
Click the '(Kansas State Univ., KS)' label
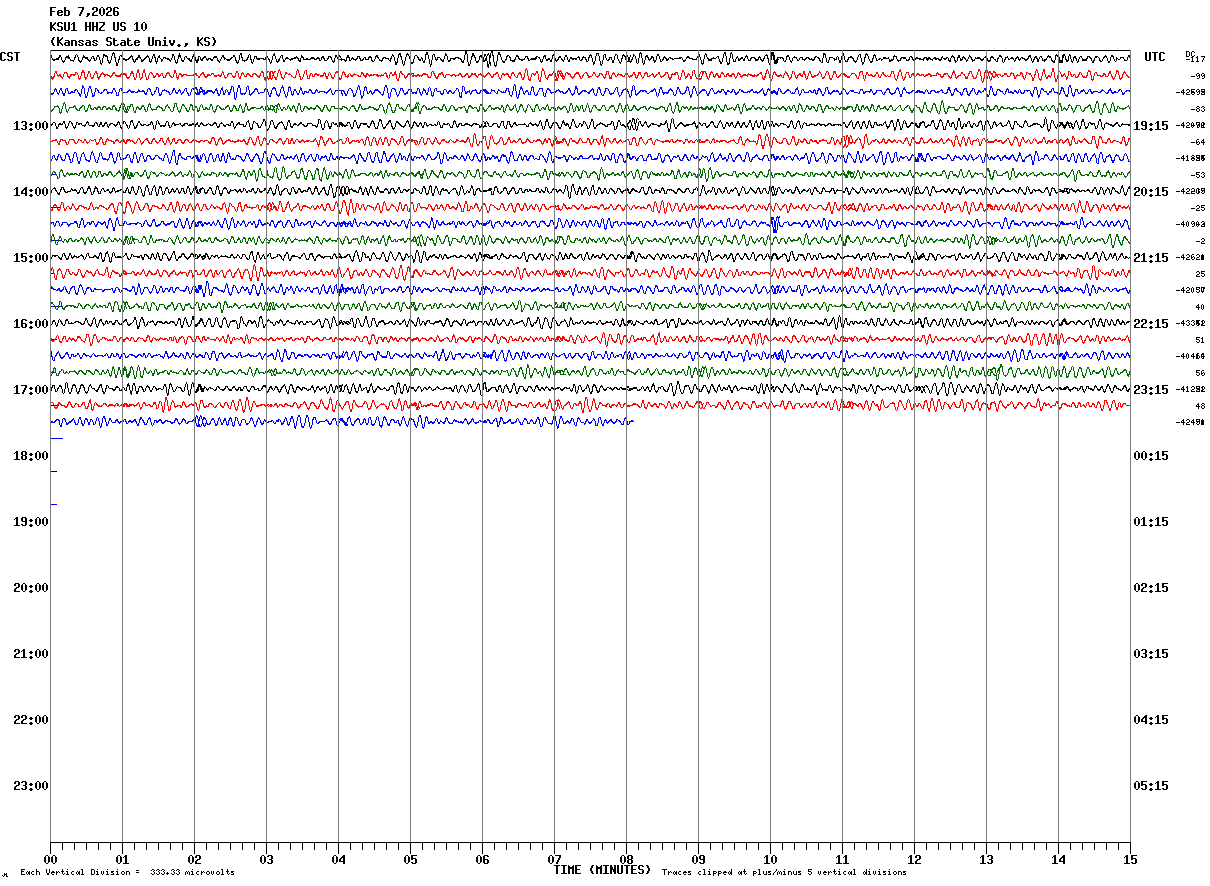coord(133,42)
